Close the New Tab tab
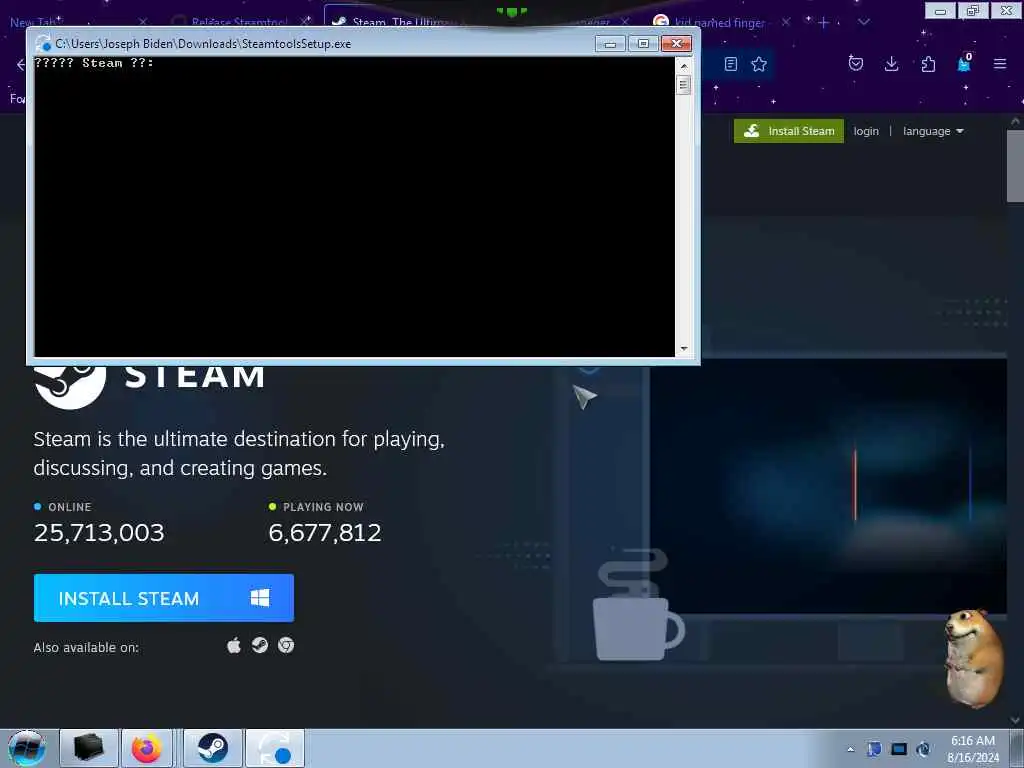1024x768 pixels. 143,22
